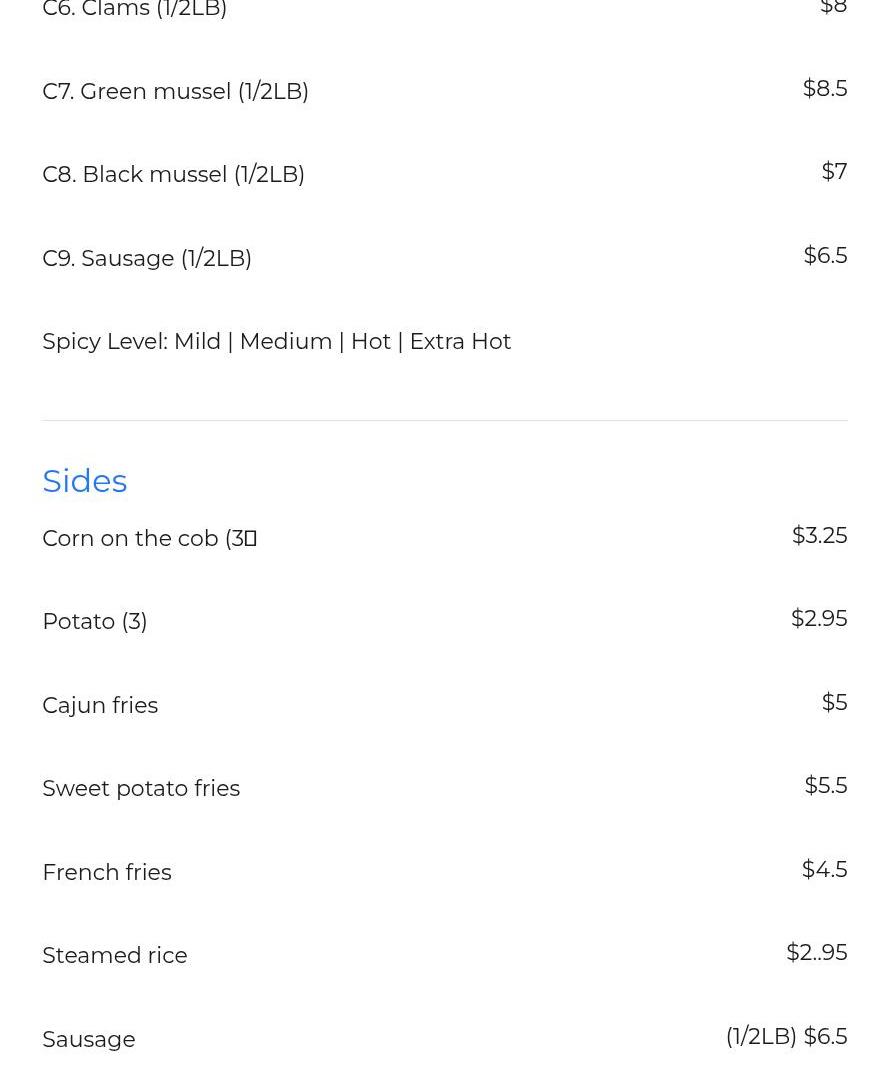Viewport: 870px width, 1086px height.
Task: Select Corn on the cob side
Action: [149, 538]
